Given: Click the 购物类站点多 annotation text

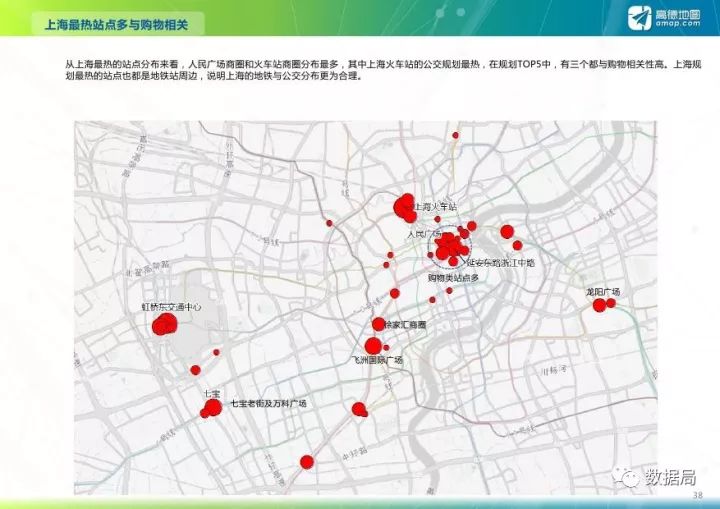Looking at the screenshot, I should pyautogui.click(x=453, y=277).
